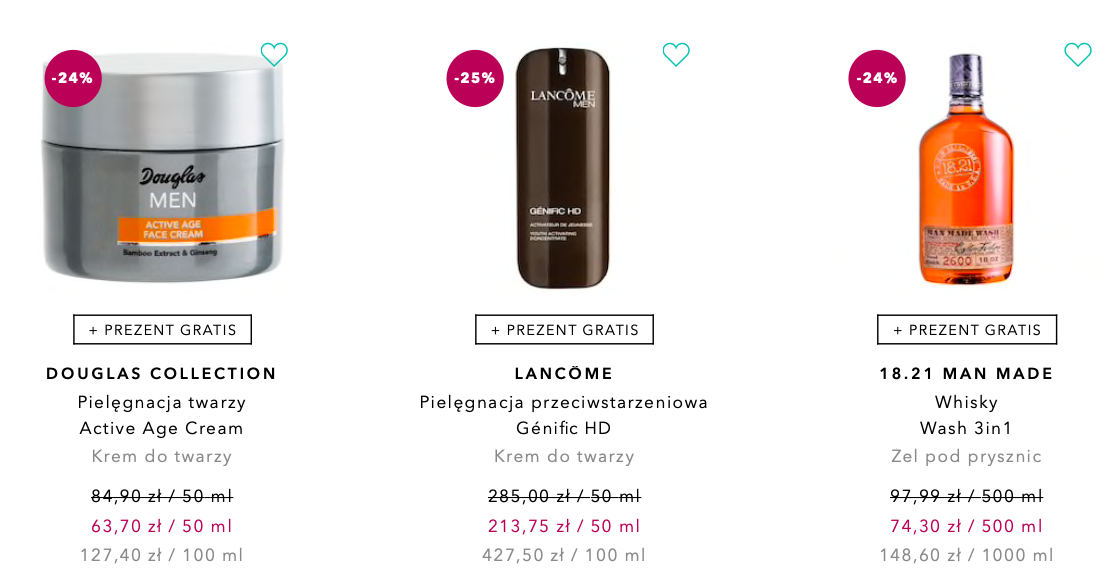Open the Lancôme brand link
The image size is (1118, 572).
(564, 374)
